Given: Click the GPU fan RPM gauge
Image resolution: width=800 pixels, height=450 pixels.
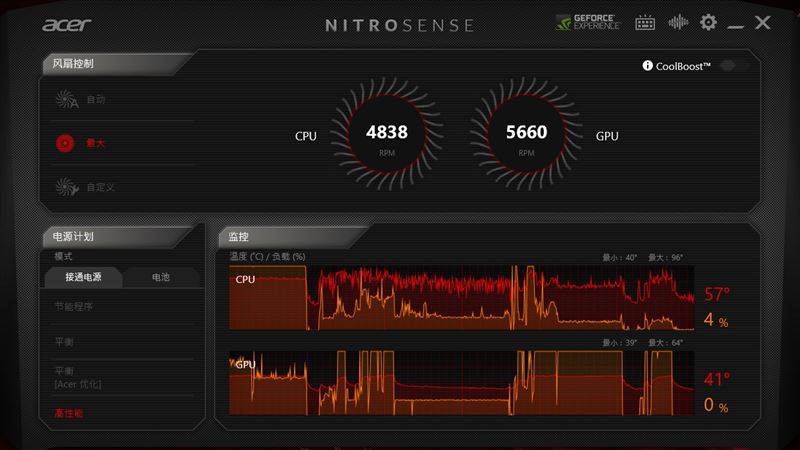Looking at the screenshot, I should coord(527,134).
